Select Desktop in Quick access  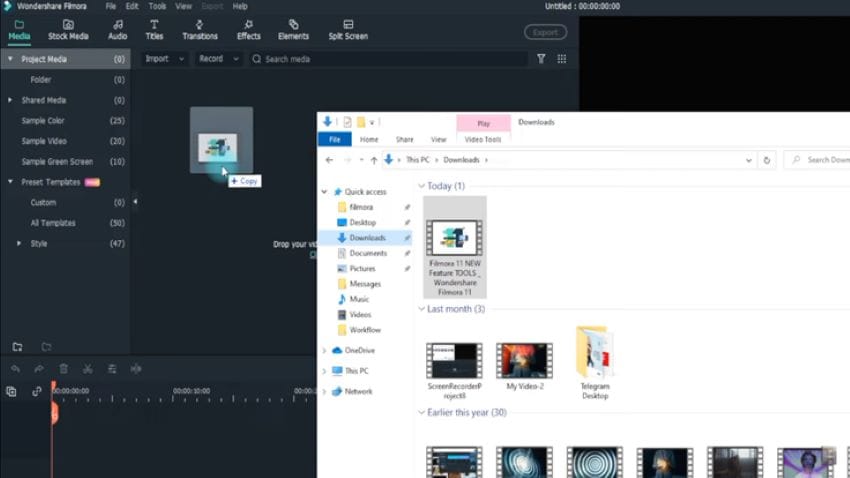tap(364, 222)
